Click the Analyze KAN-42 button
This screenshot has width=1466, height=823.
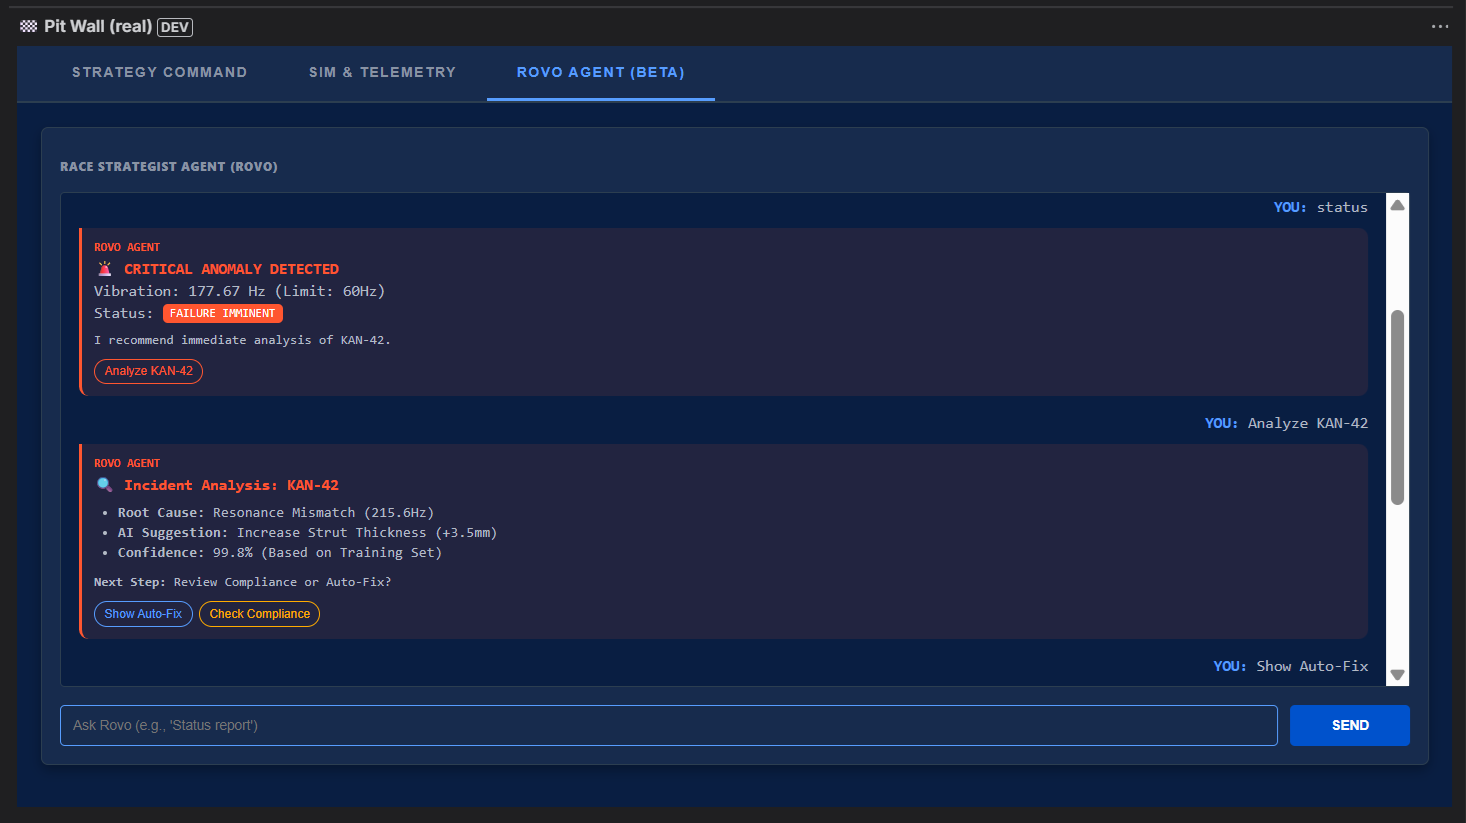(149, 371)
